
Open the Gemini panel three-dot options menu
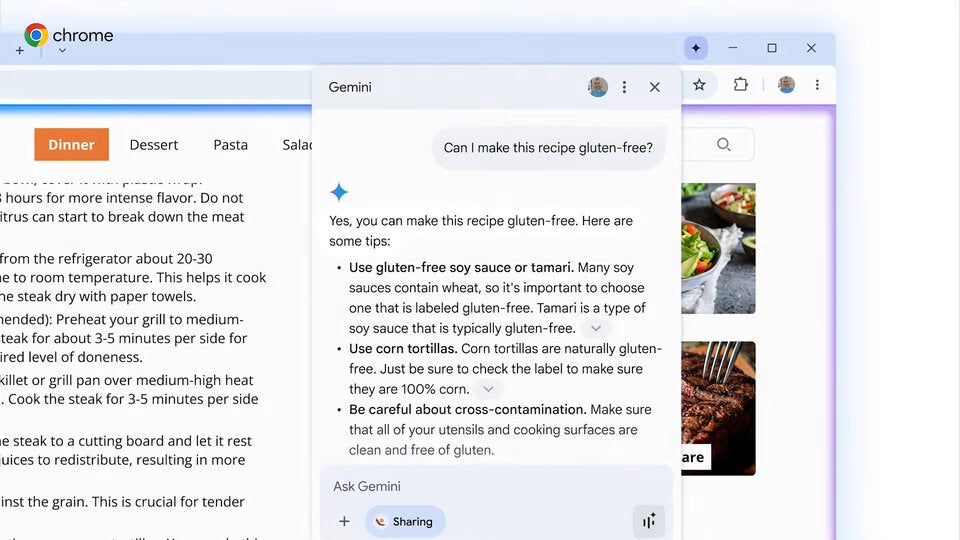point(625,87)
